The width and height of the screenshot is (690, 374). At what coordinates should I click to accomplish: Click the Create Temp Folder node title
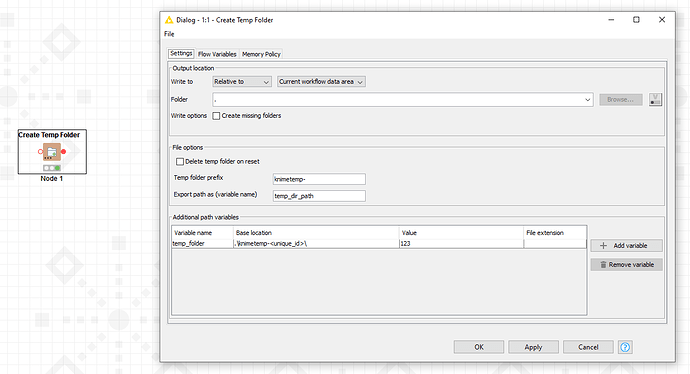coord(49,135)
